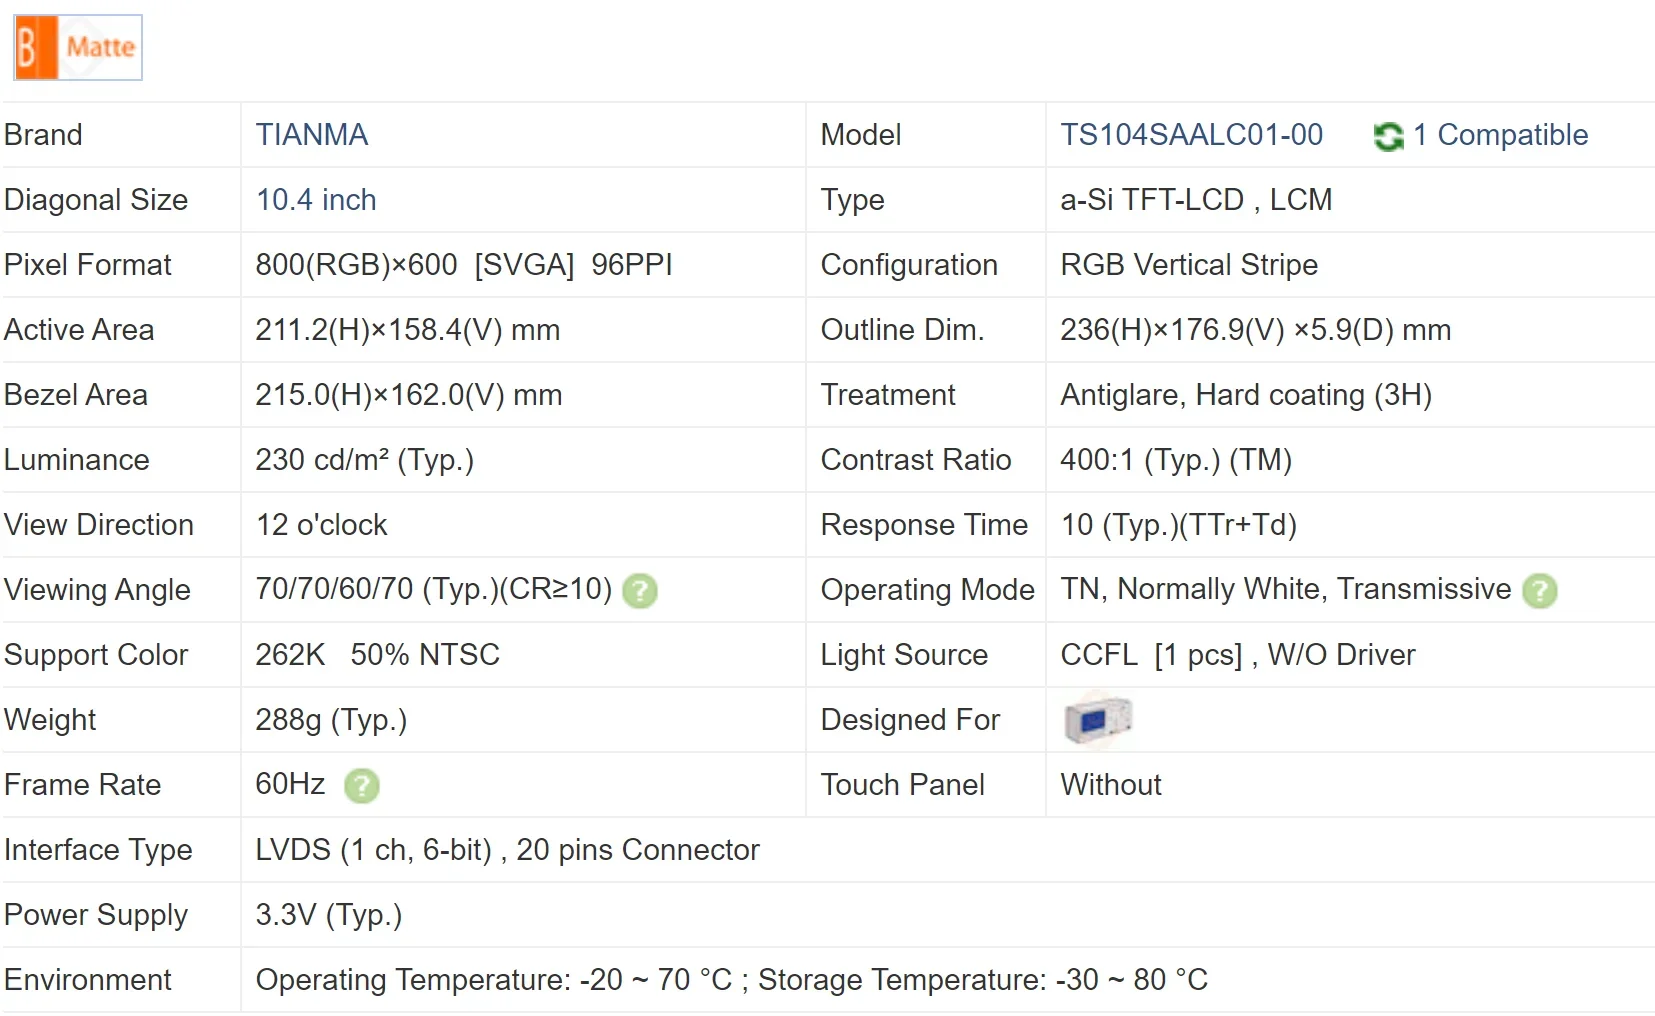The height and width of the screenshot is (1016, 1655).
Task: Open help icon beside Operating Mode value
Action: (1539, 591)
